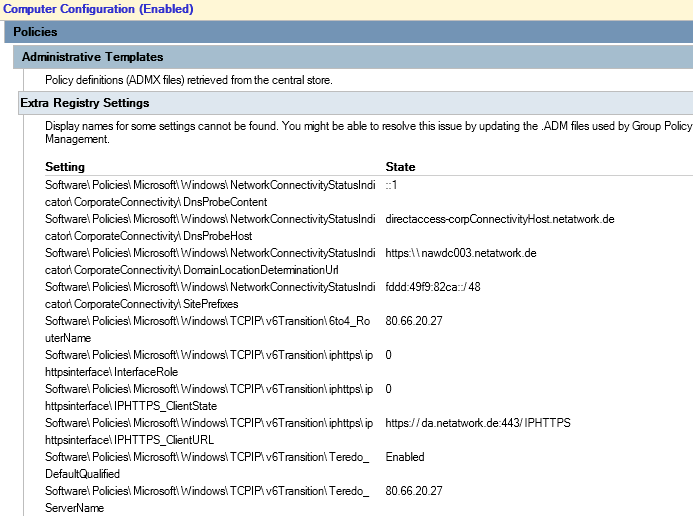This screenshot has height=516, width=693.
Task: Select the fddd:49f9:82ca::/48 value
Action: [433, 287]
